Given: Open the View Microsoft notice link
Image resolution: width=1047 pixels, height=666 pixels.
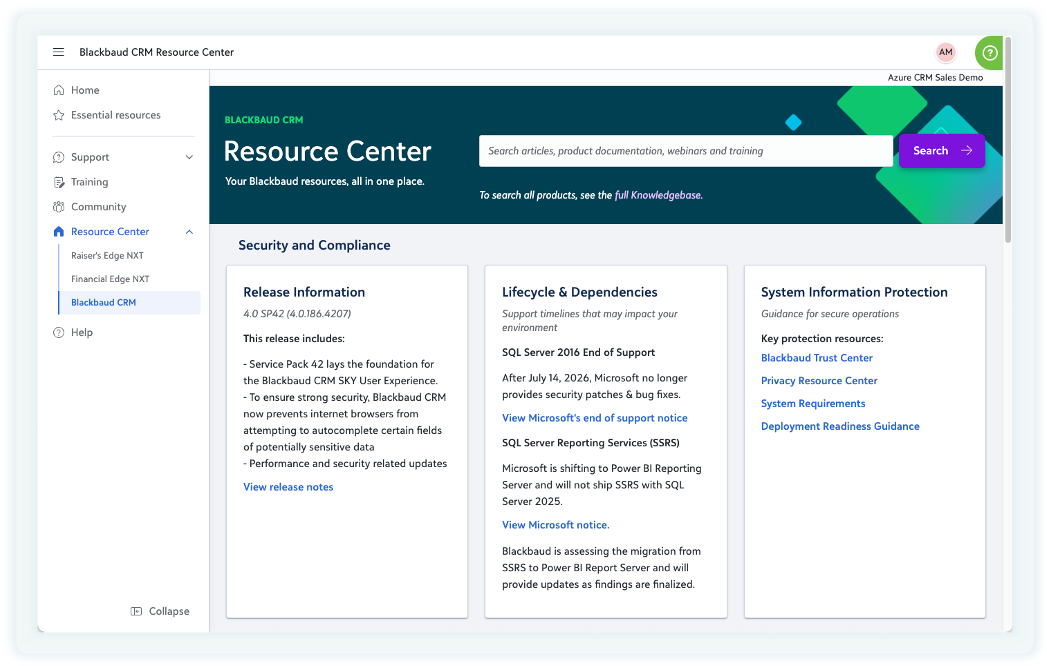Looking at the screenshot, I should click(x=556, y=525).
